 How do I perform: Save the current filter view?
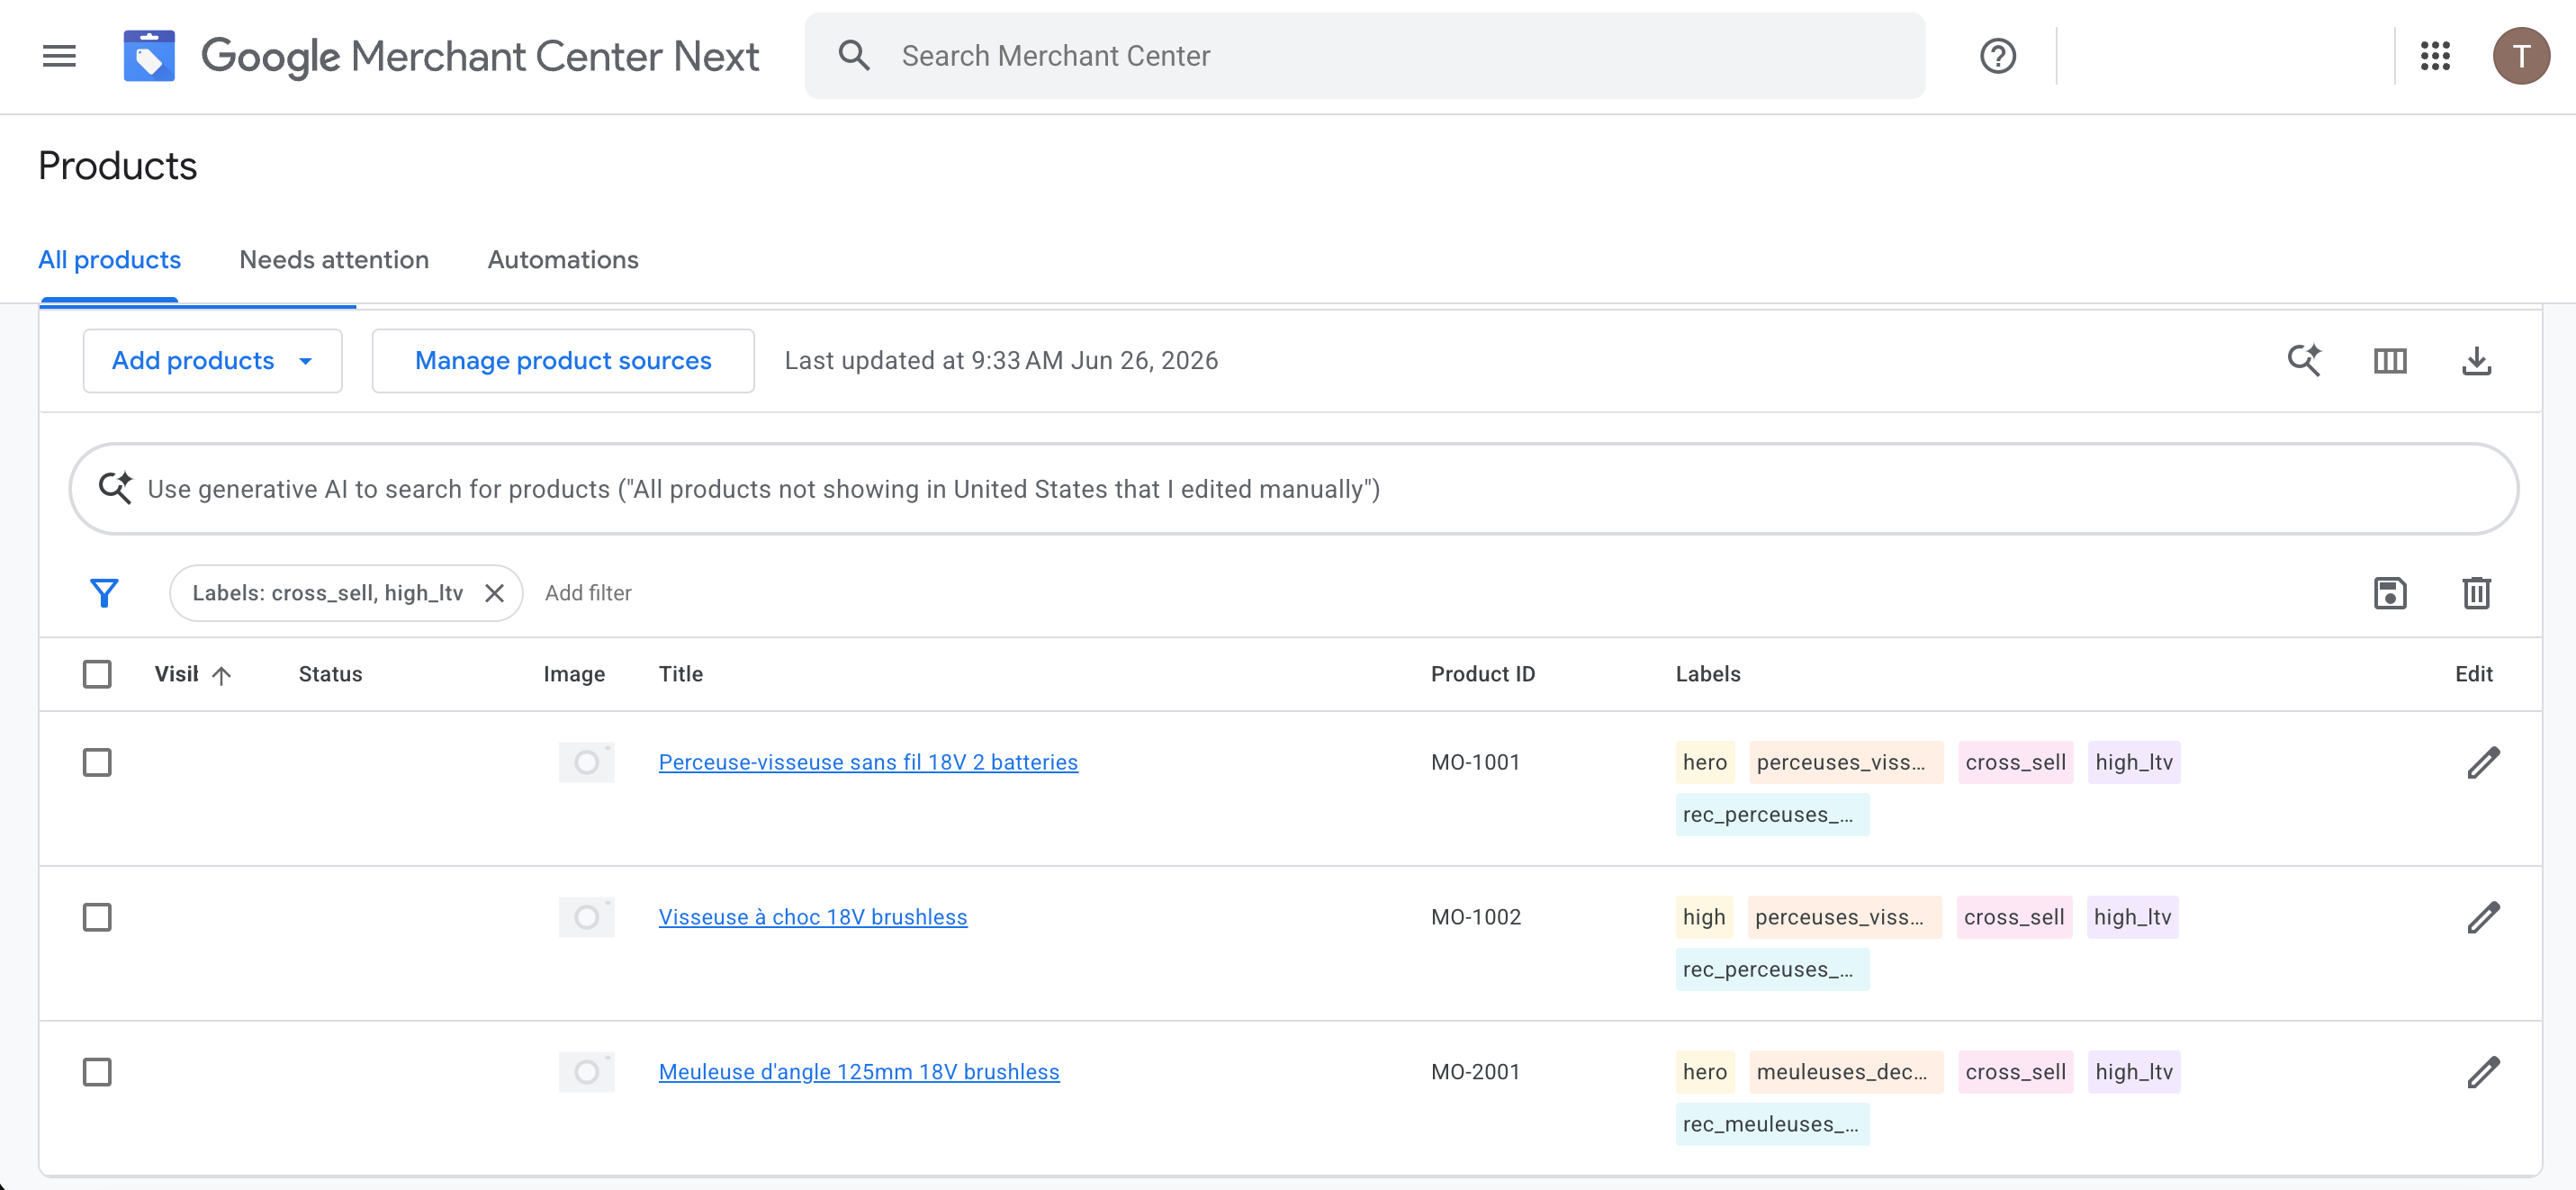click(x=2390, y=593)
